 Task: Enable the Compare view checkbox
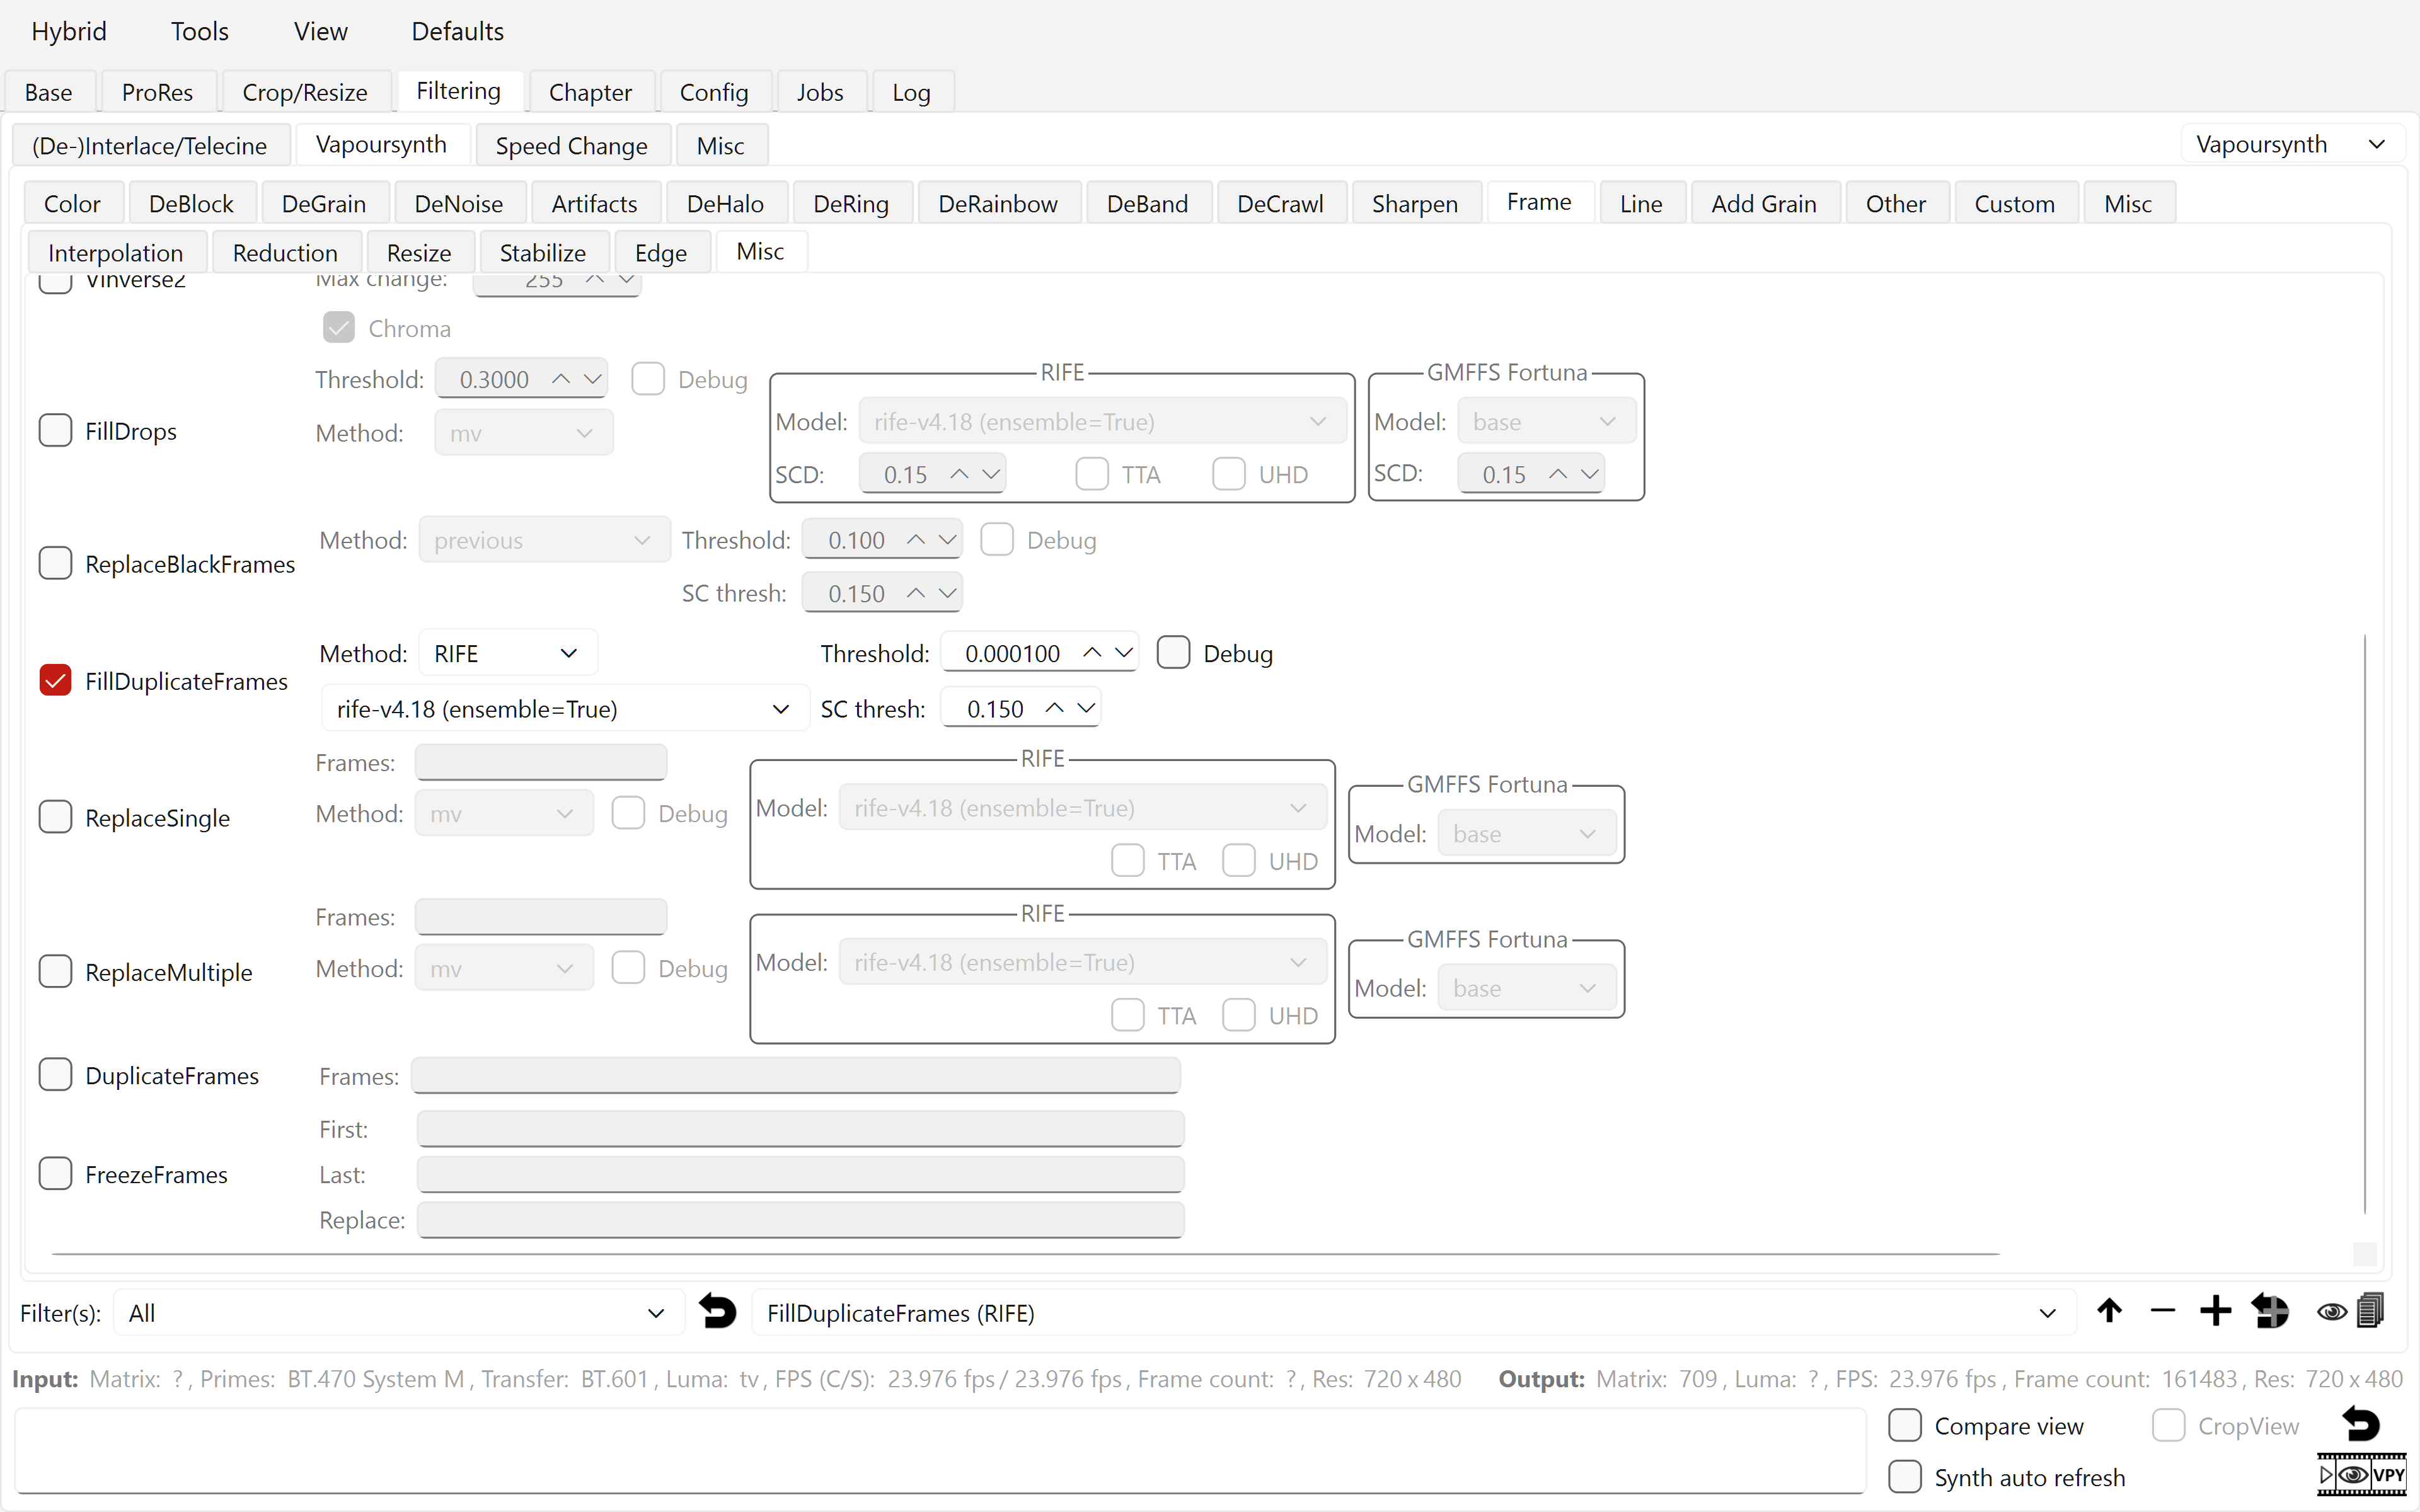tap(1905, 1426)
